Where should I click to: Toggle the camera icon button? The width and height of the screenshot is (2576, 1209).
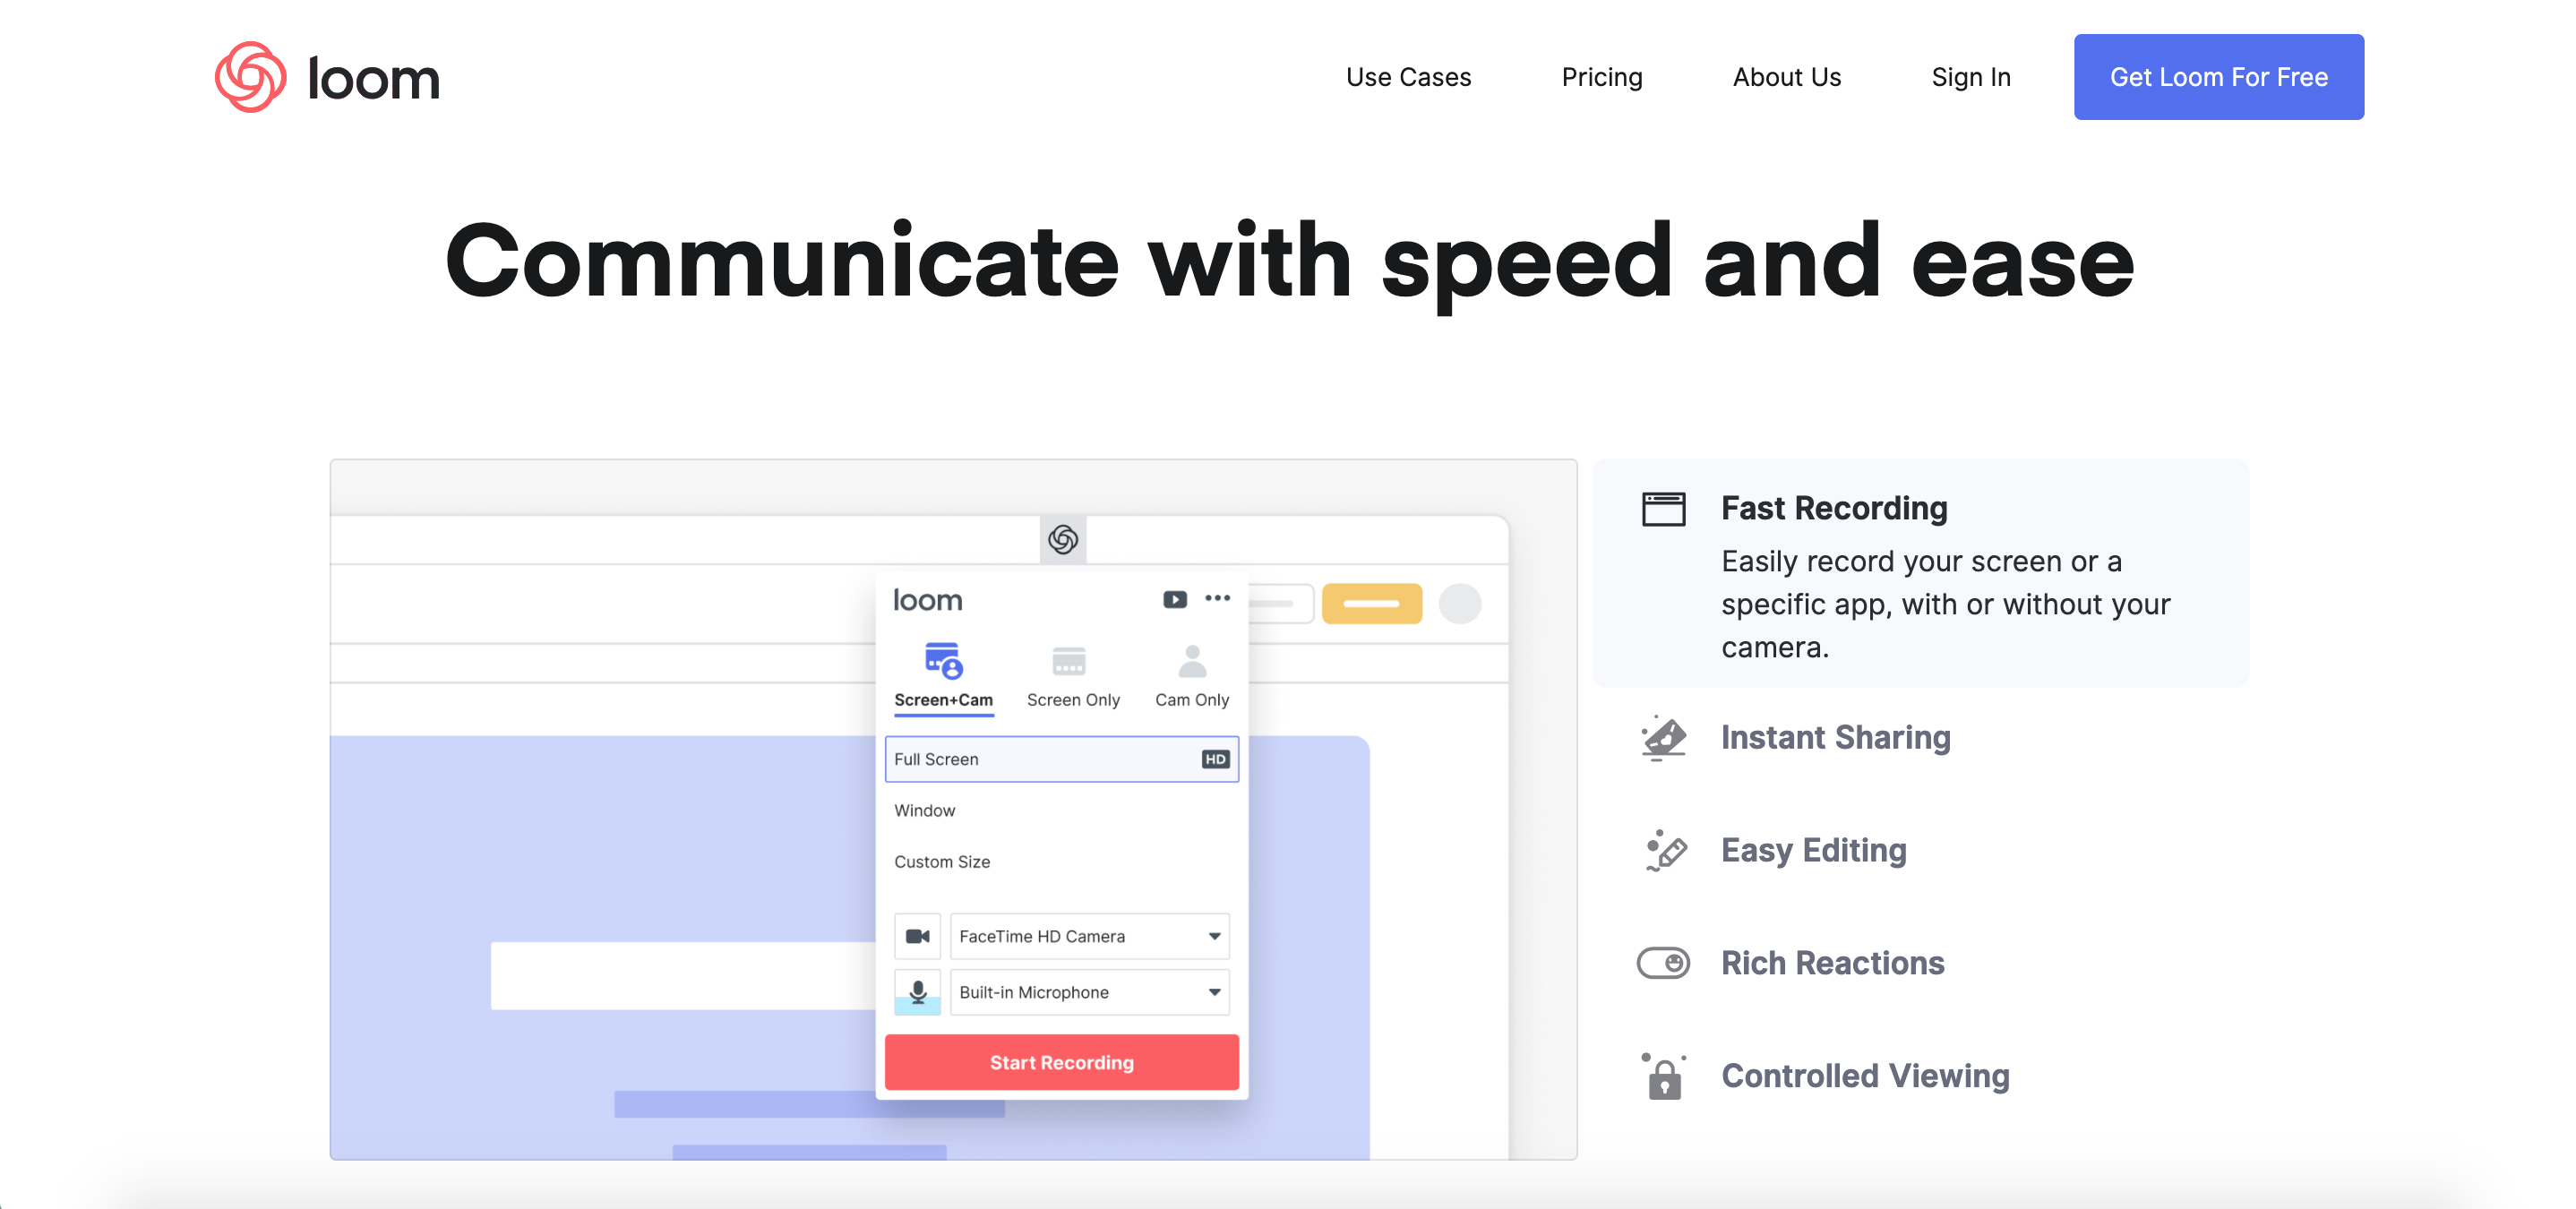pos(917,936)
